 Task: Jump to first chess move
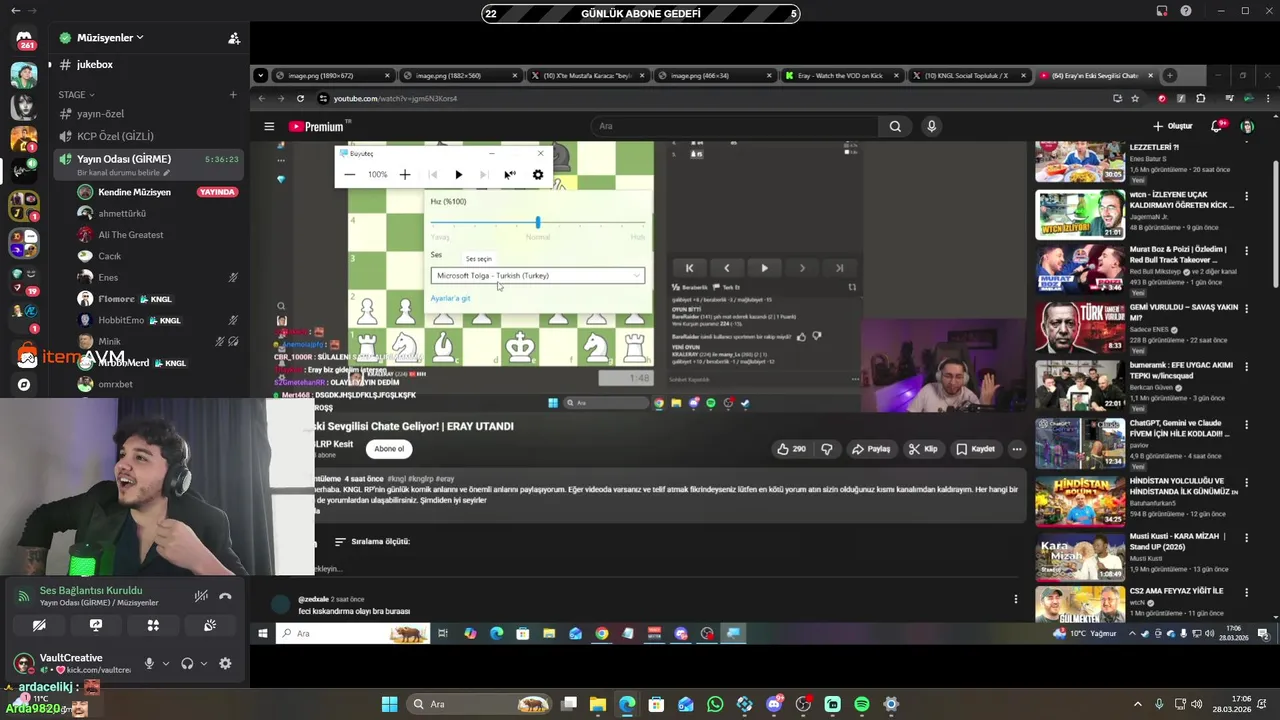(x=689, y=268)
